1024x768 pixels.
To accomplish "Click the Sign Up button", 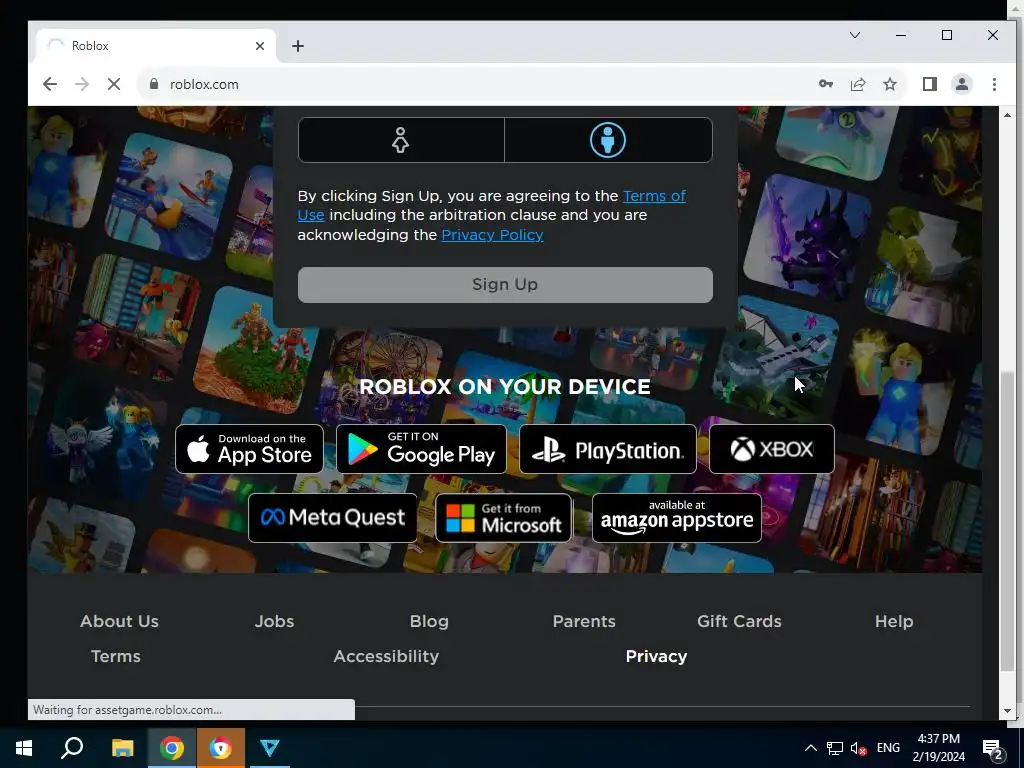I will coord(505,285).
